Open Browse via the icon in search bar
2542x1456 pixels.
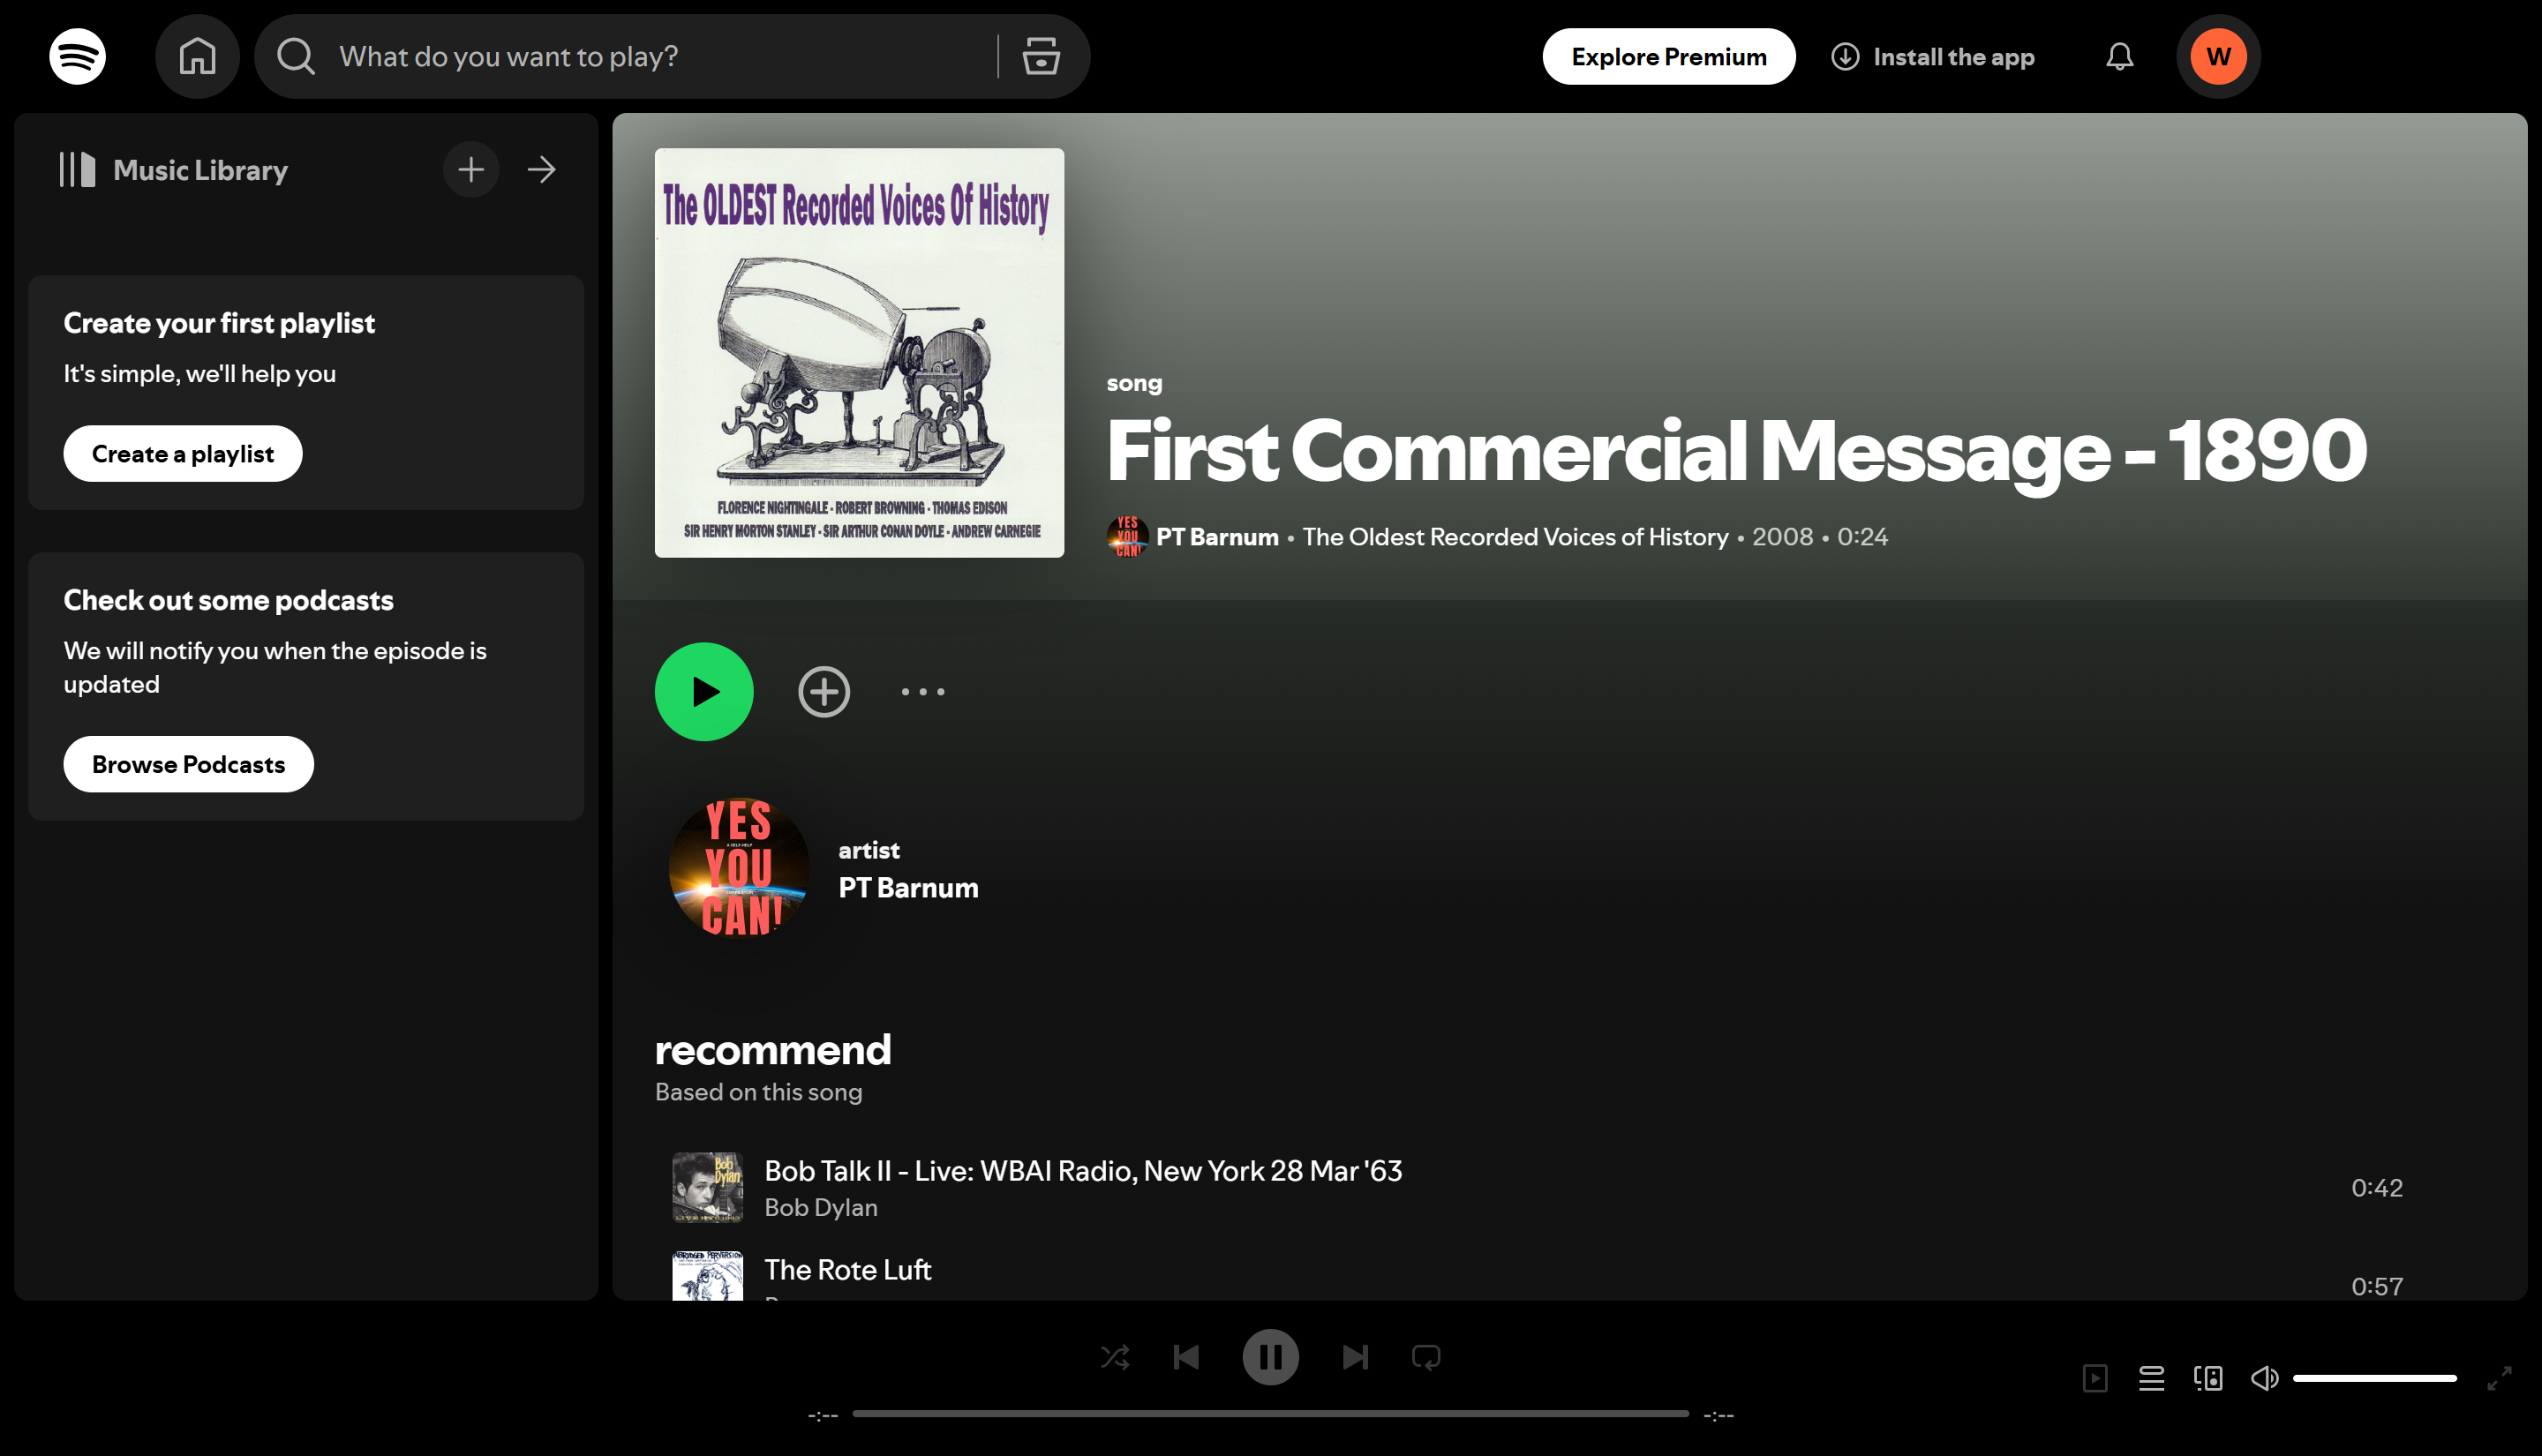(1040, 56)
